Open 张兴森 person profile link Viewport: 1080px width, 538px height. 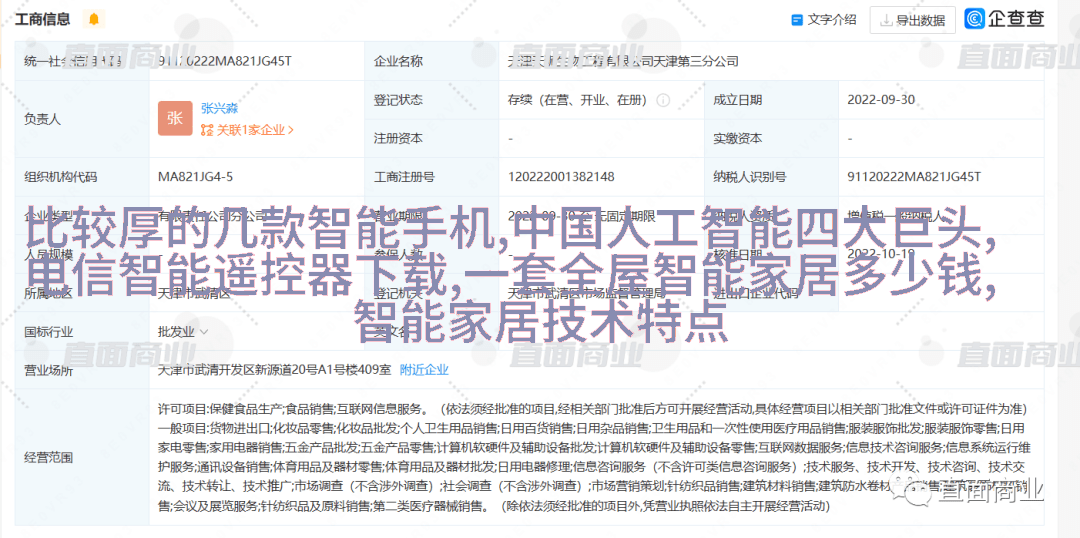(x=219, y=108)
